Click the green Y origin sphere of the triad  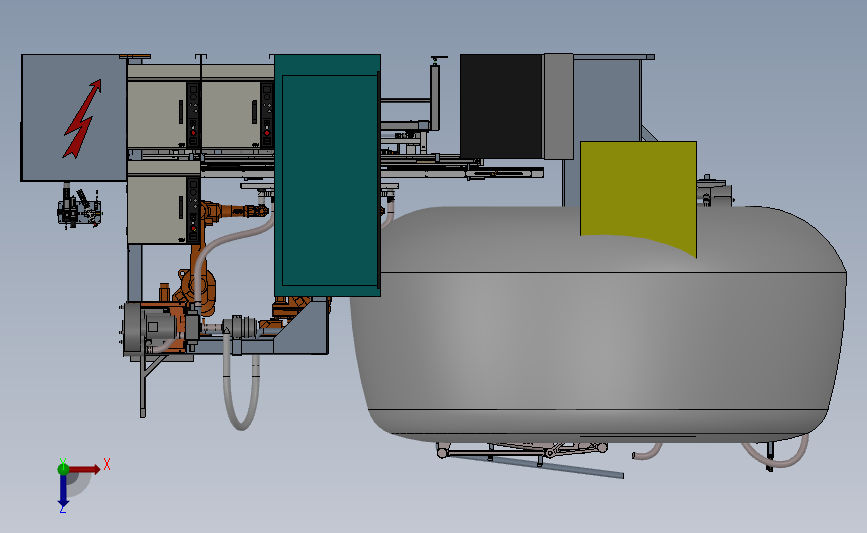[63, 469]
